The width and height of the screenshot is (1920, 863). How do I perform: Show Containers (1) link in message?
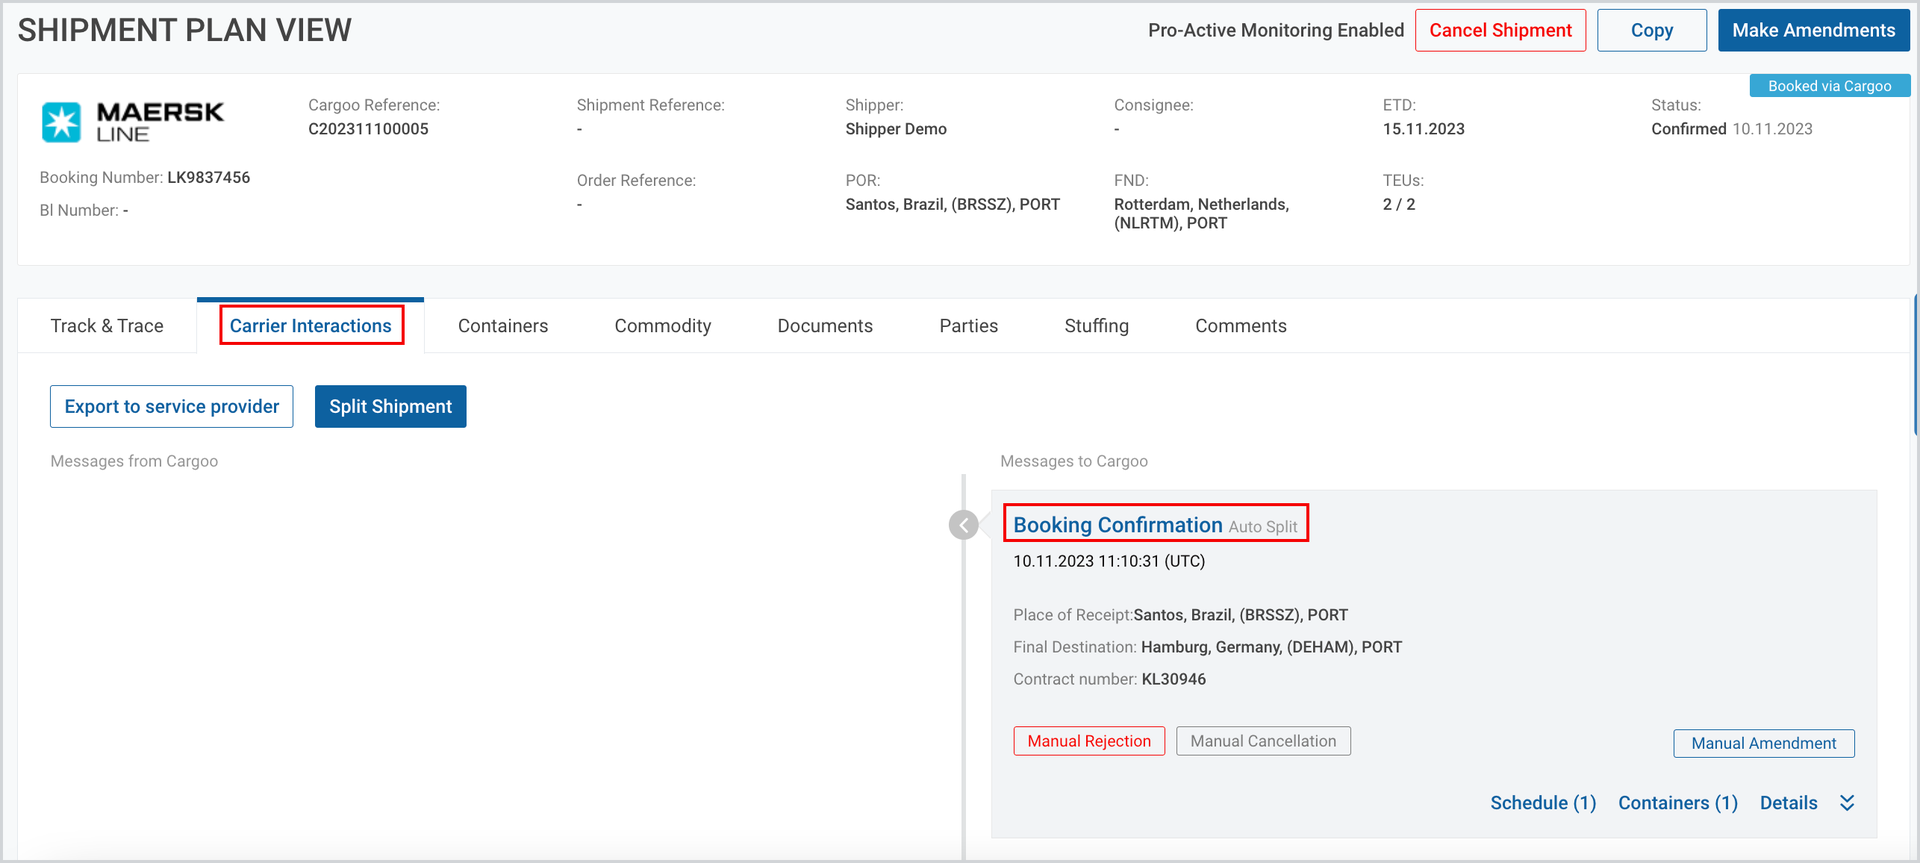pyautogui.click(x=1678, y=803)
